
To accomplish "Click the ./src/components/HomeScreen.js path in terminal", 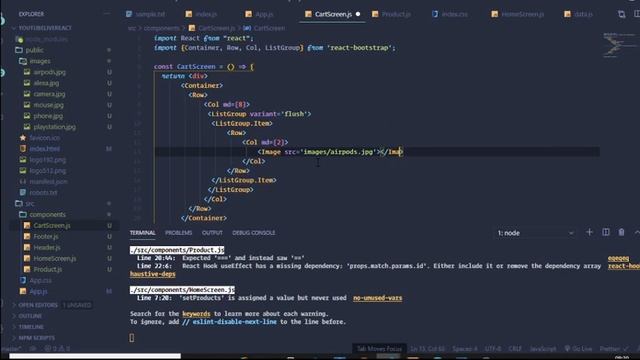I will click(x=182, y=290).
